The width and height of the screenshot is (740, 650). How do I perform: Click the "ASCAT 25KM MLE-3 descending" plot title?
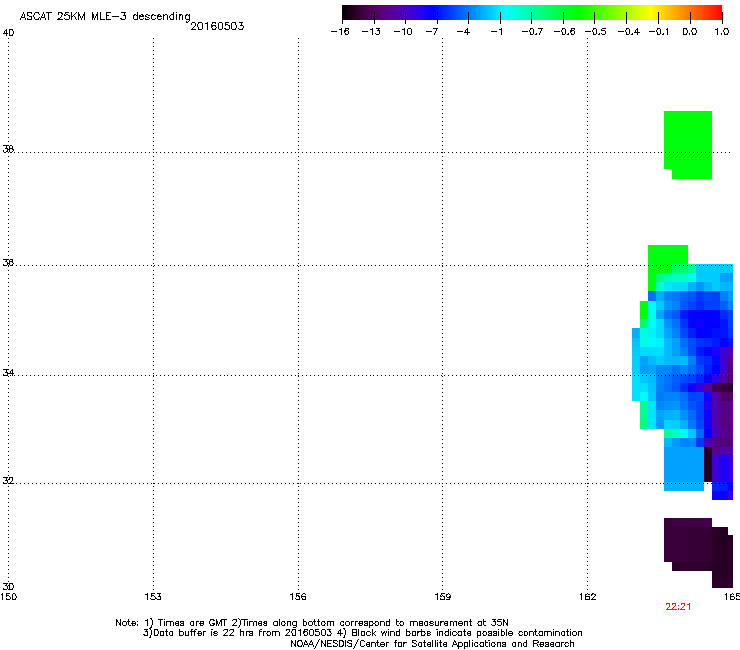(105, 17)
